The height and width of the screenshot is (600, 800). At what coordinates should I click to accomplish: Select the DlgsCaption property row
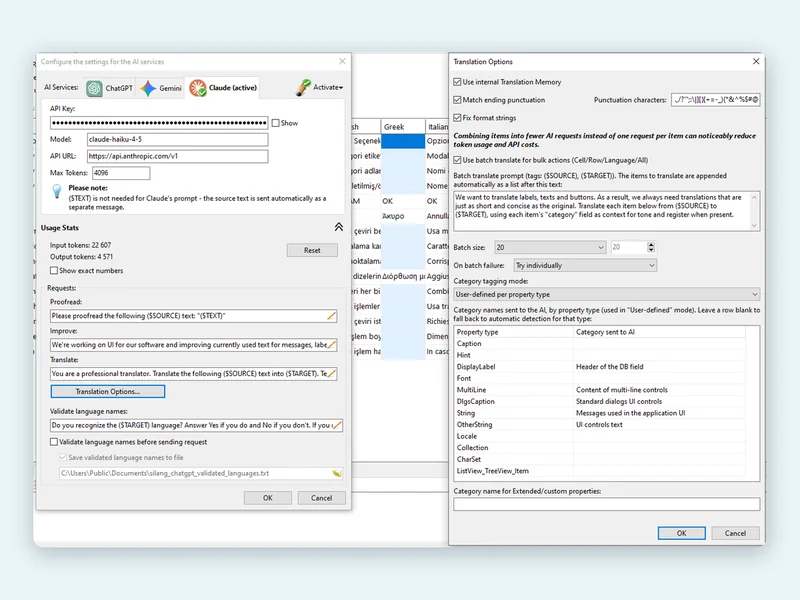click(600, 402)
